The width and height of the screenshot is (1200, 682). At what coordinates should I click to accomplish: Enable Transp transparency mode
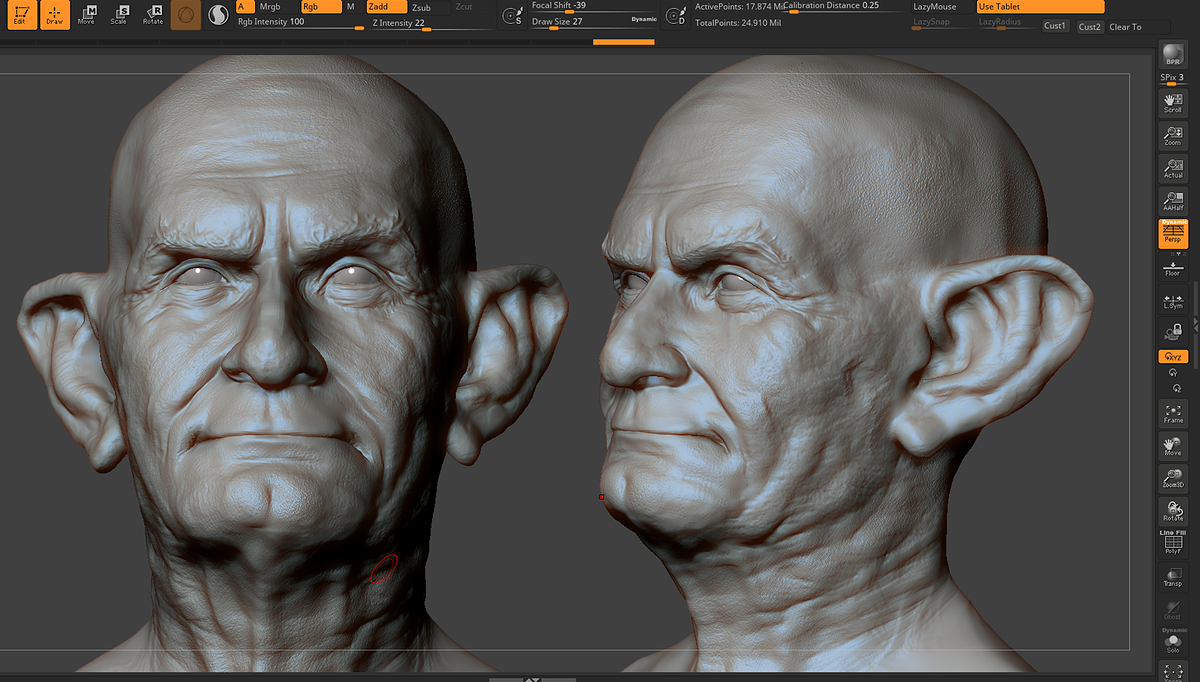[1173, 577]
